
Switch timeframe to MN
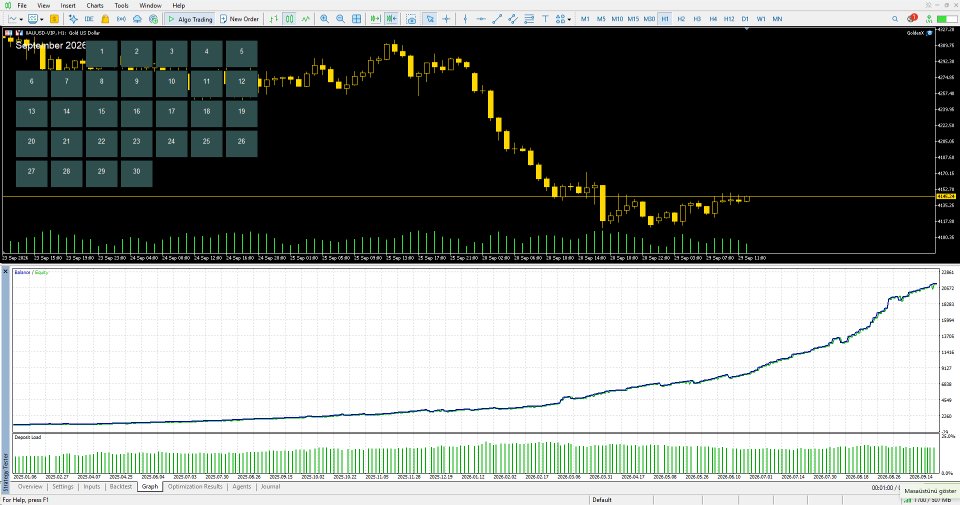point(777,19)
